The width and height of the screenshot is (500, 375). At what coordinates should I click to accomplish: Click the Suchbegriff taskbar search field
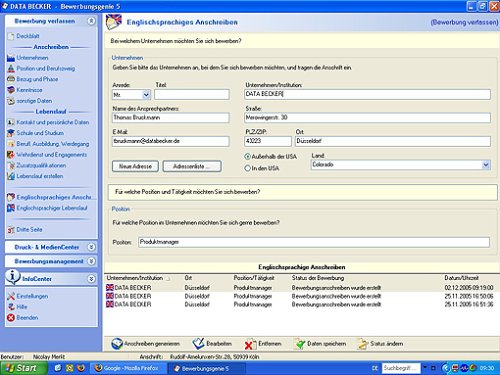tap(401, 368)
